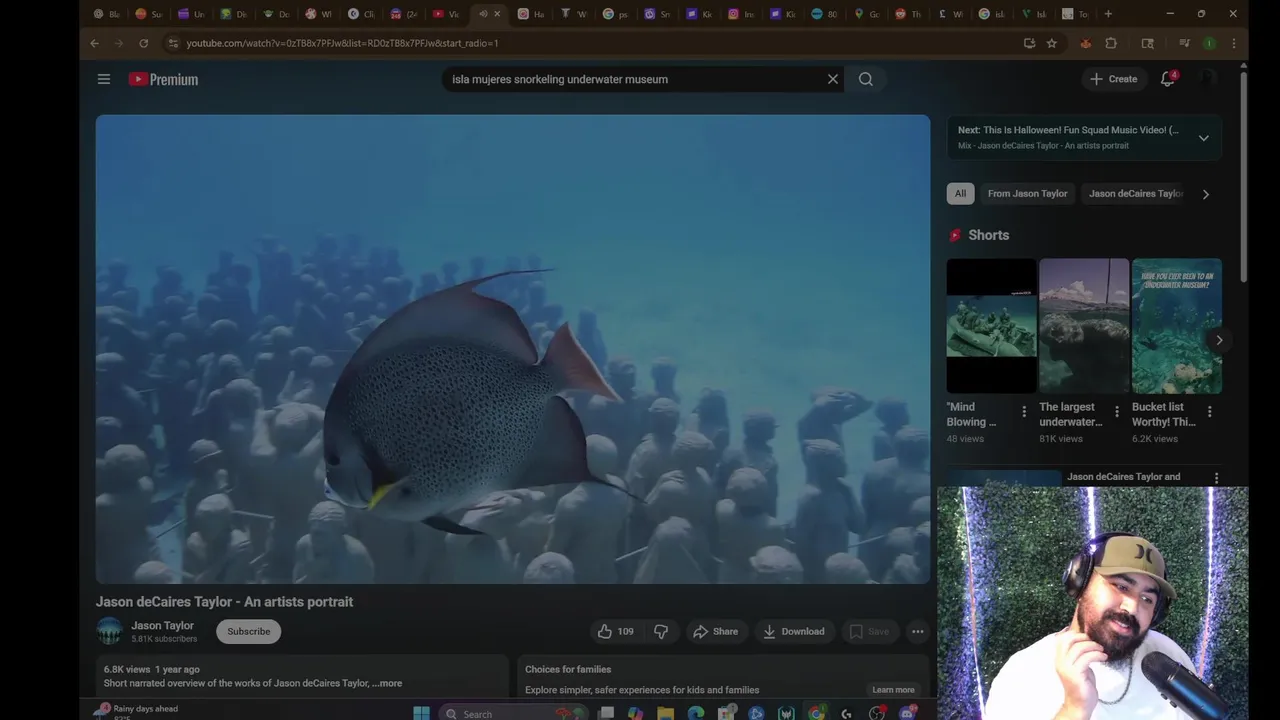Open Discord from taskbar
Image resolution: width=1280 pixels, height=720 pixels.
coord(907,713)
